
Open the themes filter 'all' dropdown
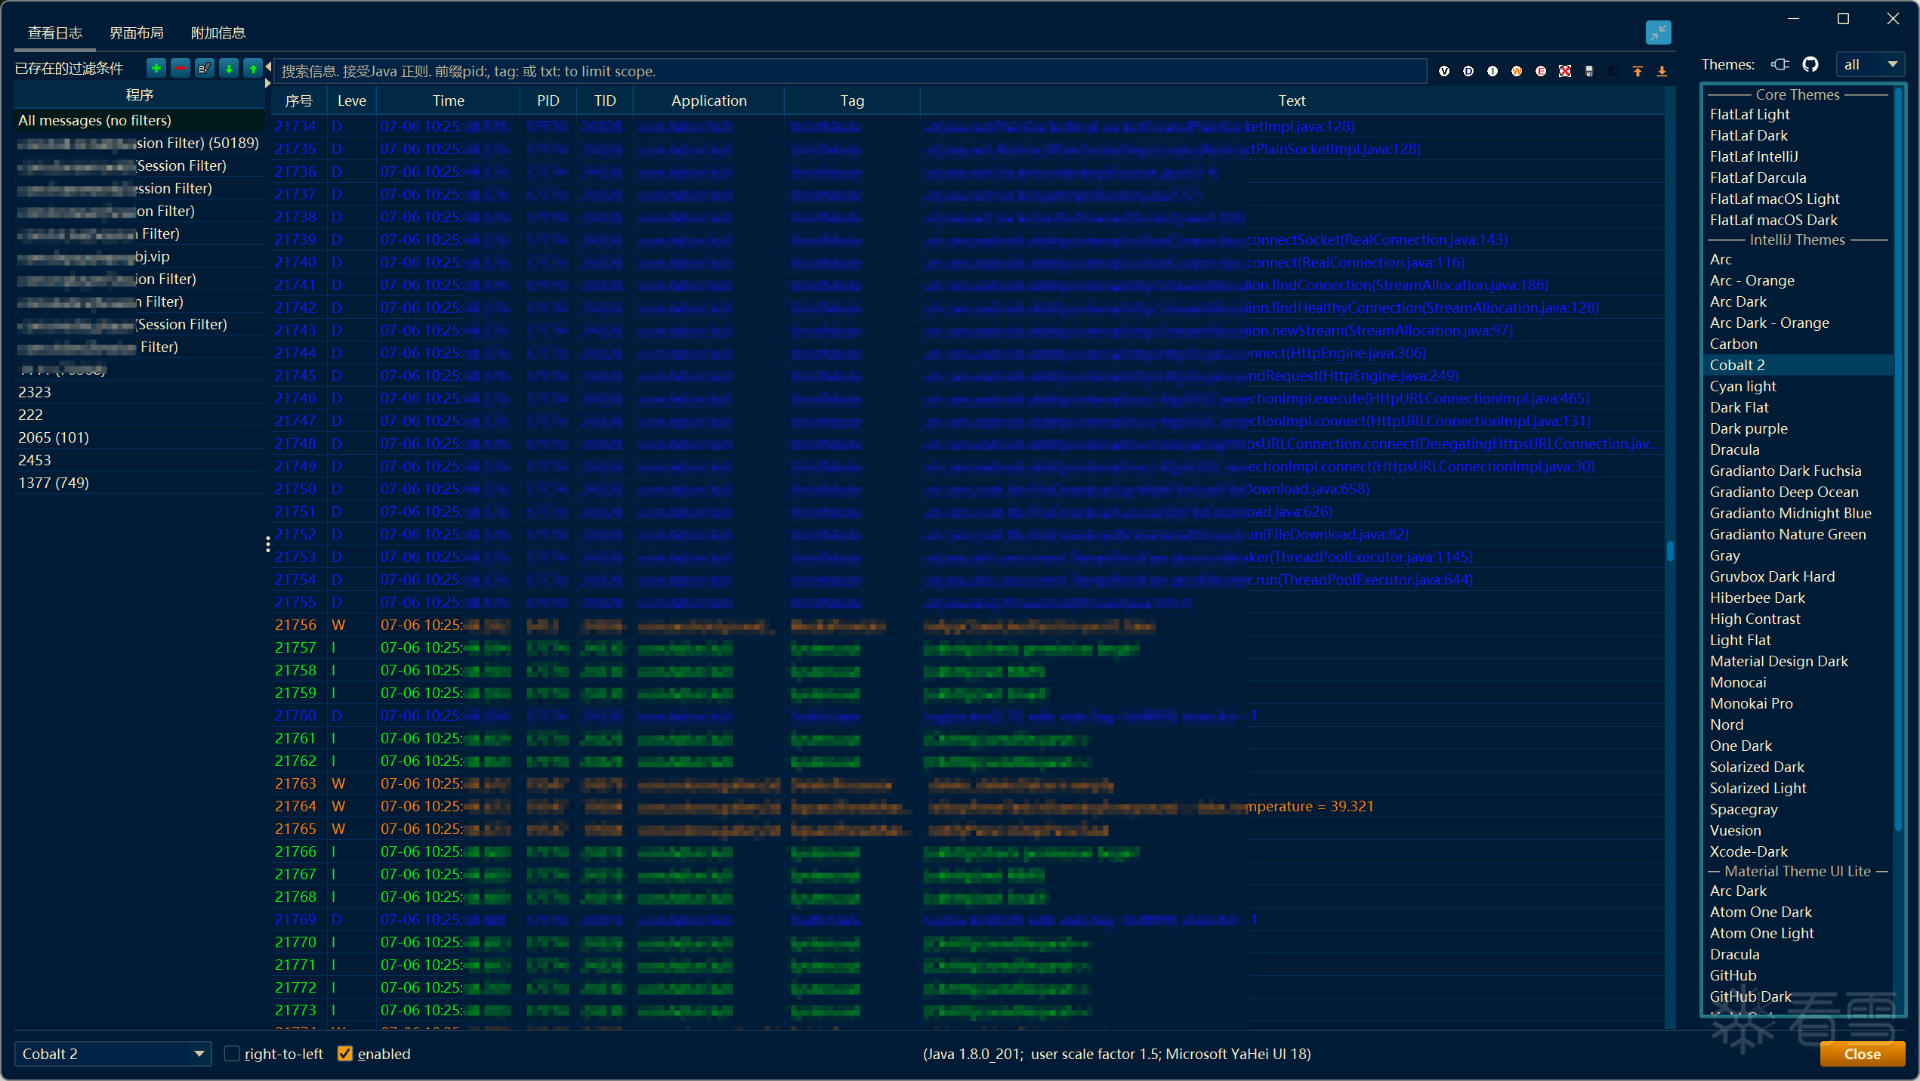tap(1870, 64)
